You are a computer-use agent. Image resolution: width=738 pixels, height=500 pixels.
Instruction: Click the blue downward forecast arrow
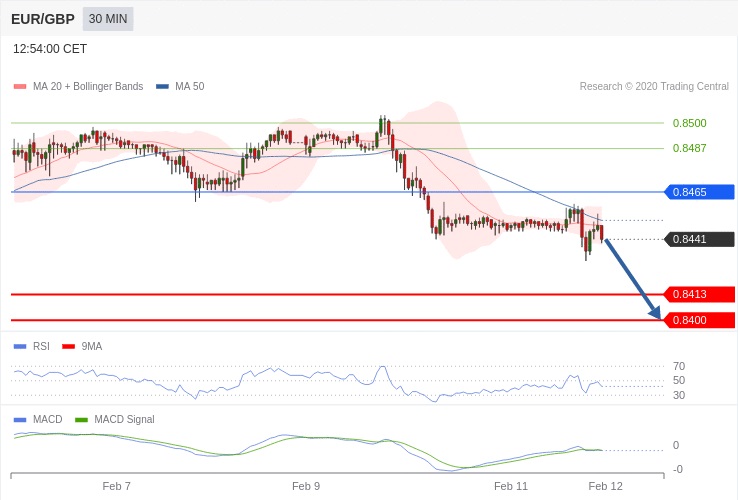(x=632, y=280)
